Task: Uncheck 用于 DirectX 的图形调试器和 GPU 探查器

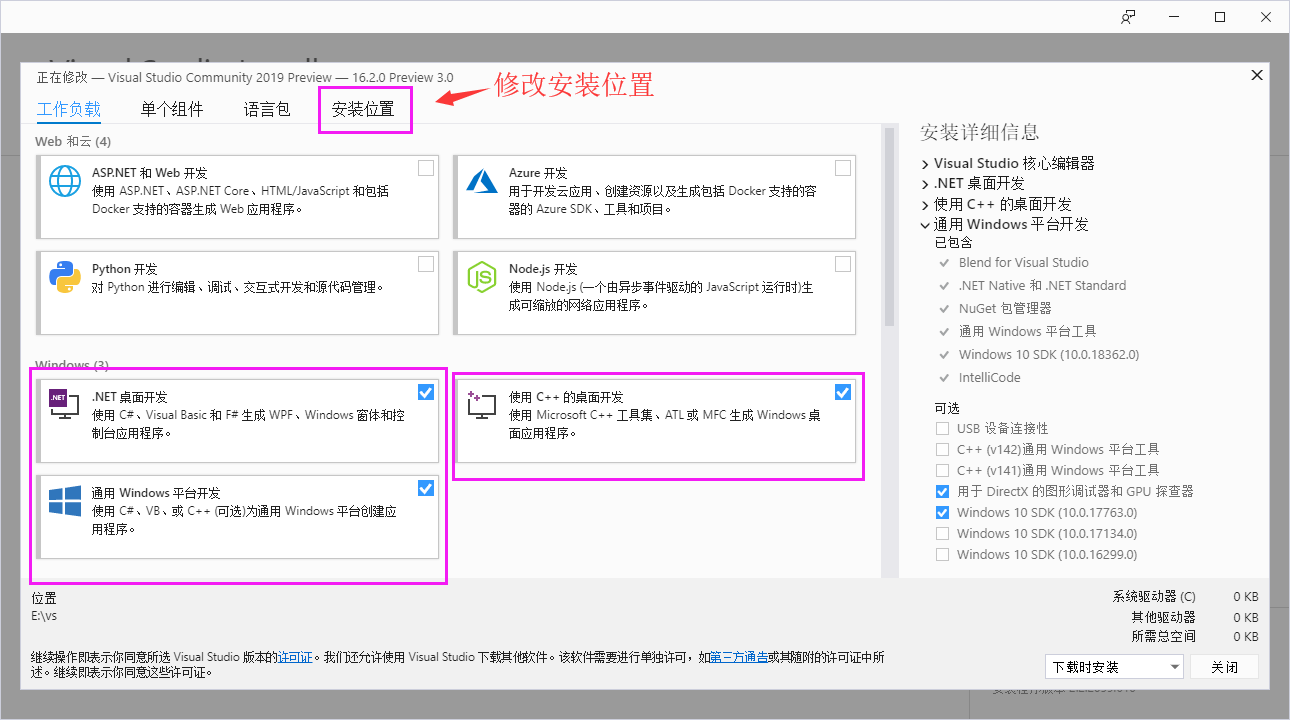Action: tap(942, 491)
